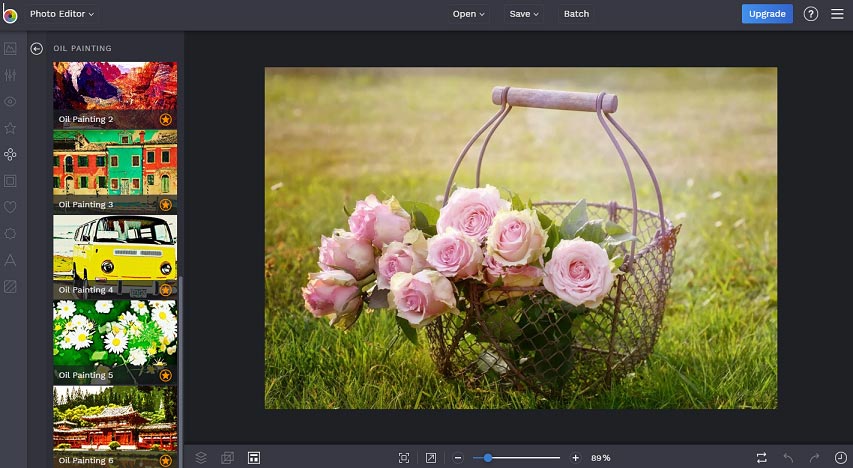
Task: Toggle the touch-up eye sidebar icon
Action: (10, 102)
